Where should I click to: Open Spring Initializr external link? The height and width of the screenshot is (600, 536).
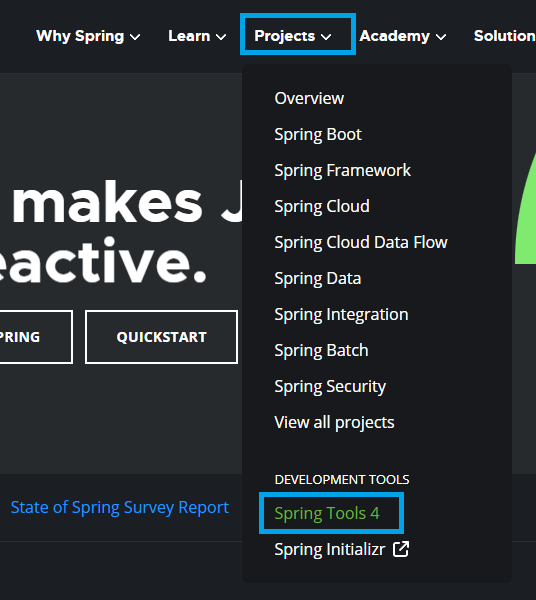(341, 549)
